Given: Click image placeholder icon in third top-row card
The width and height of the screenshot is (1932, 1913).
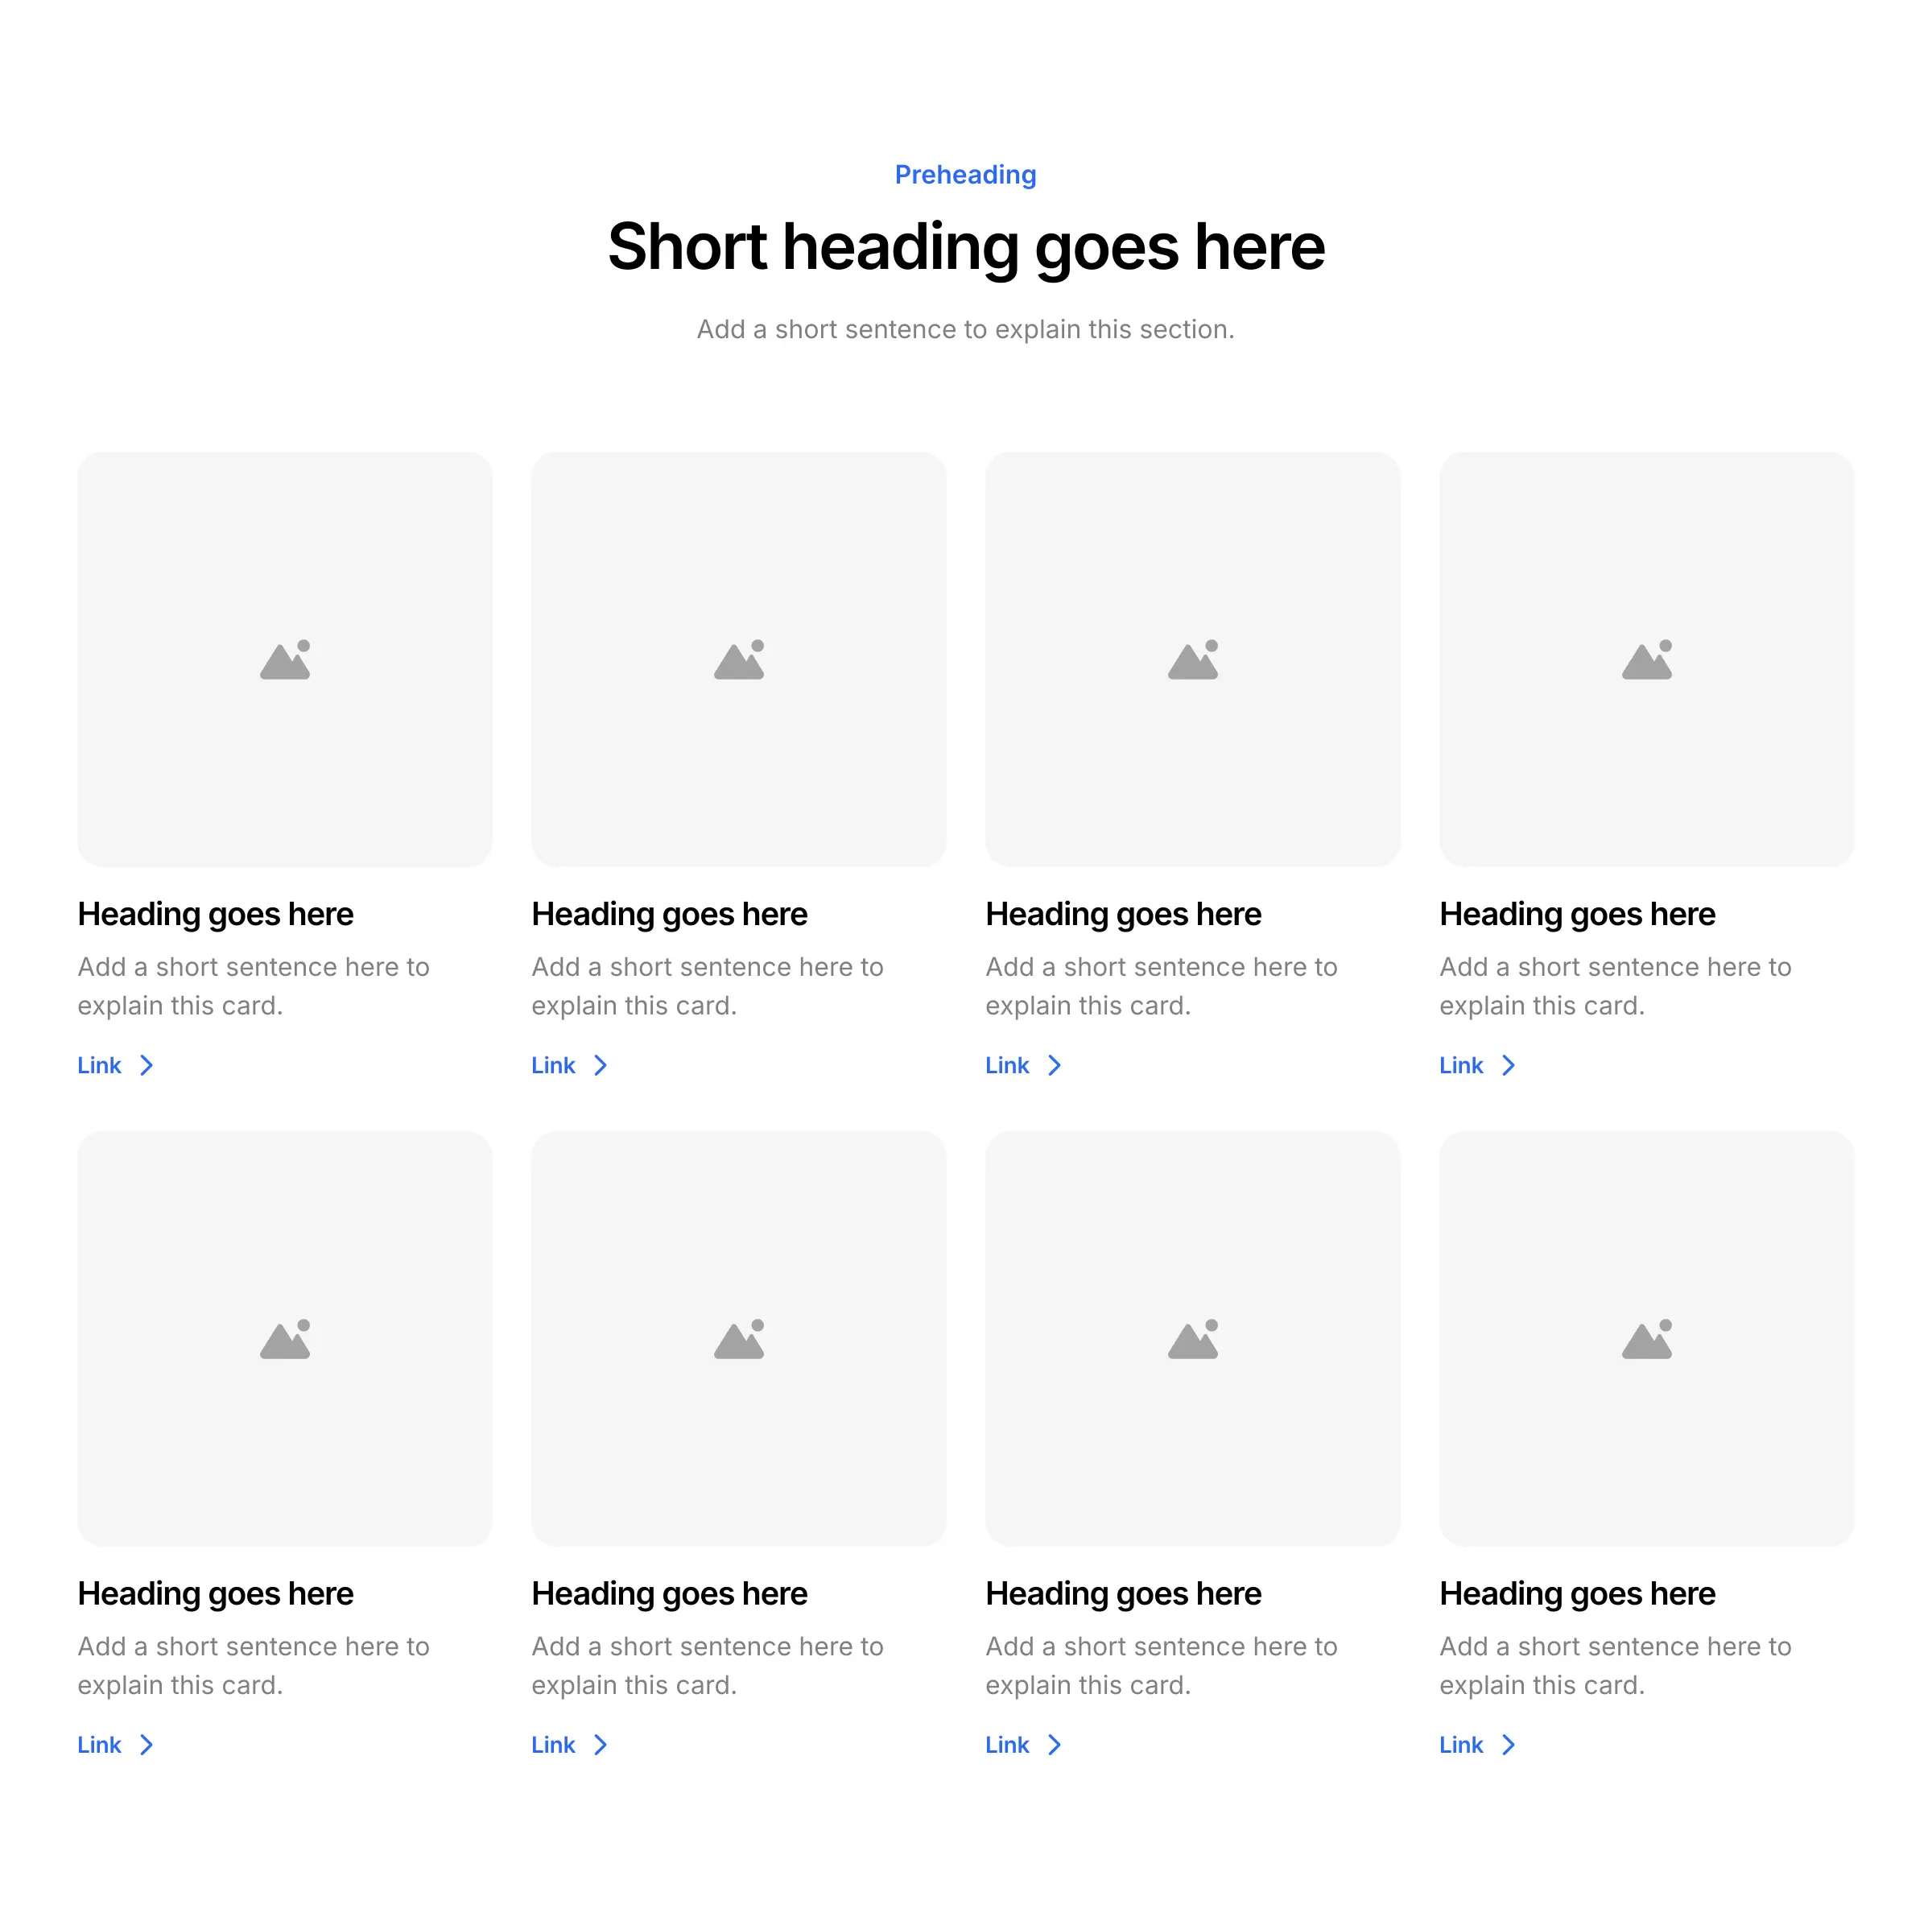Looking at the screenshot, I should point(1193,660).
